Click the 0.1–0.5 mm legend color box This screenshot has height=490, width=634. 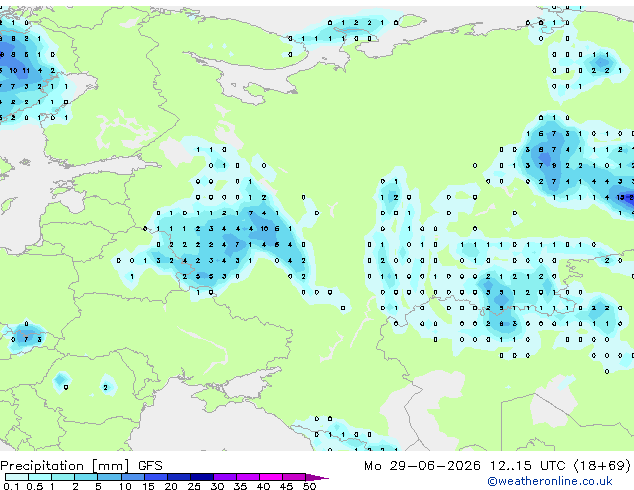point(17,477)
